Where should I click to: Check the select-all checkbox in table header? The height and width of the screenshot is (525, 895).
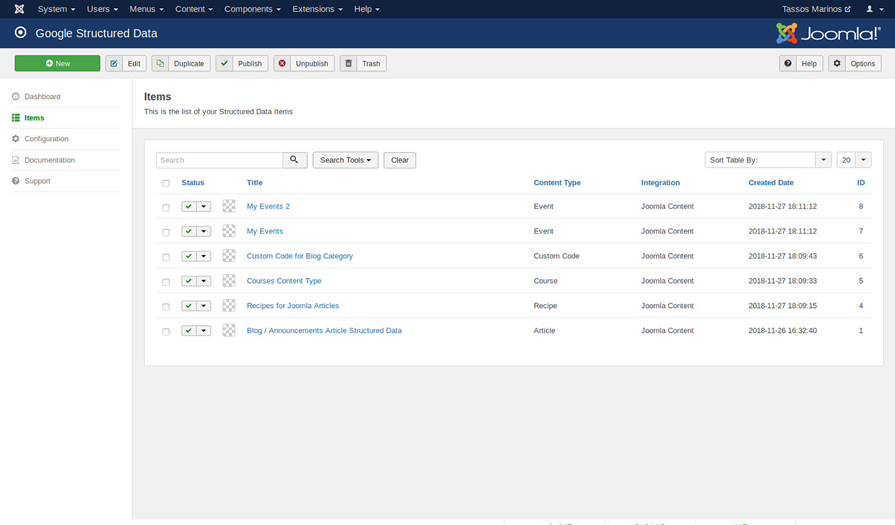166,183
